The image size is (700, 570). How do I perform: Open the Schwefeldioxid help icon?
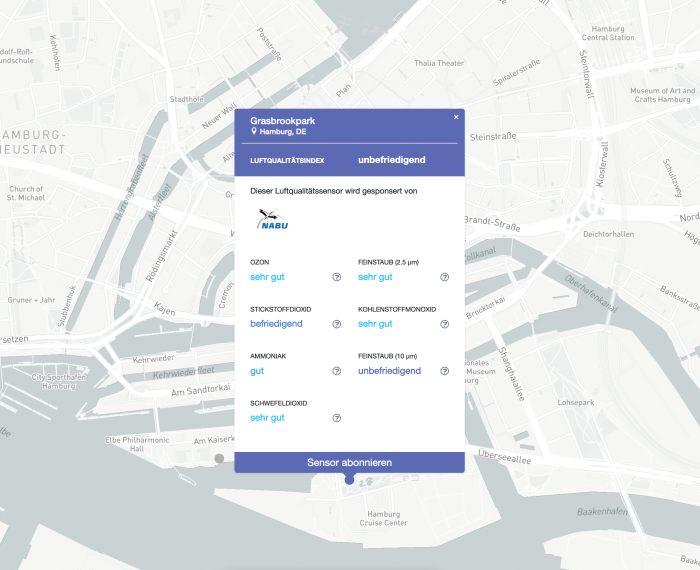tap(337, 418)
